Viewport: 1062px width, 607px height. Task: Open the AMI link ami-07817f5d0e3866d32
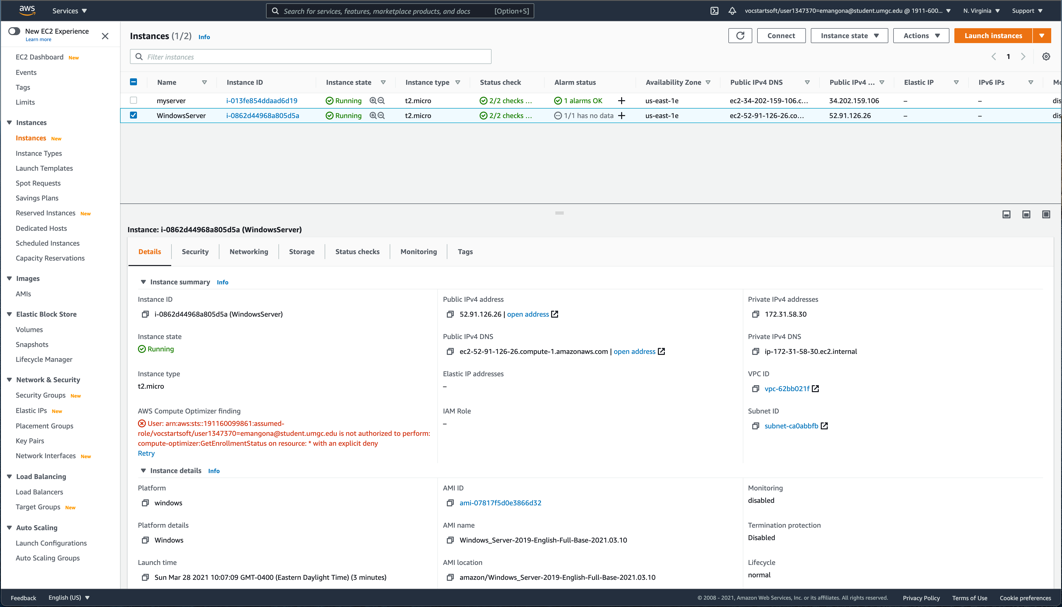coord(500,503)
